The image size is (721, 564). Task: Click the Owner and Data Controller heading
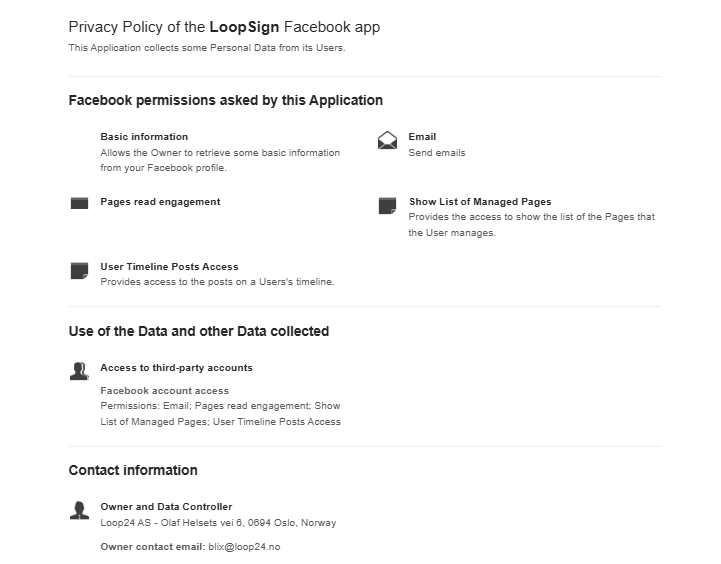point(166,507)
